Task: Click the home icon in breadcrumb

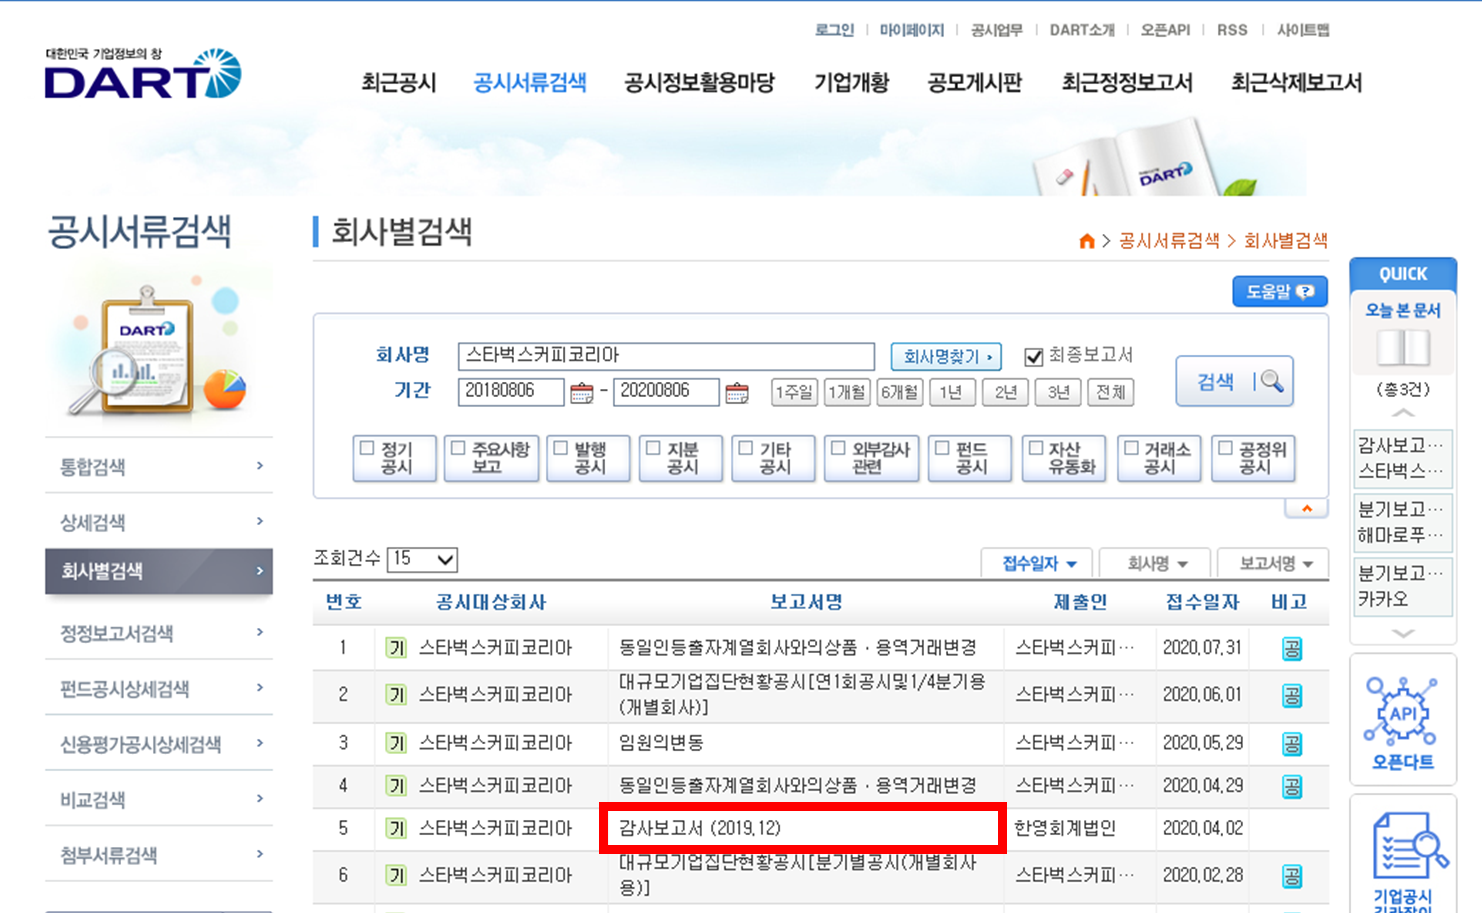Action: [1087, 241]
